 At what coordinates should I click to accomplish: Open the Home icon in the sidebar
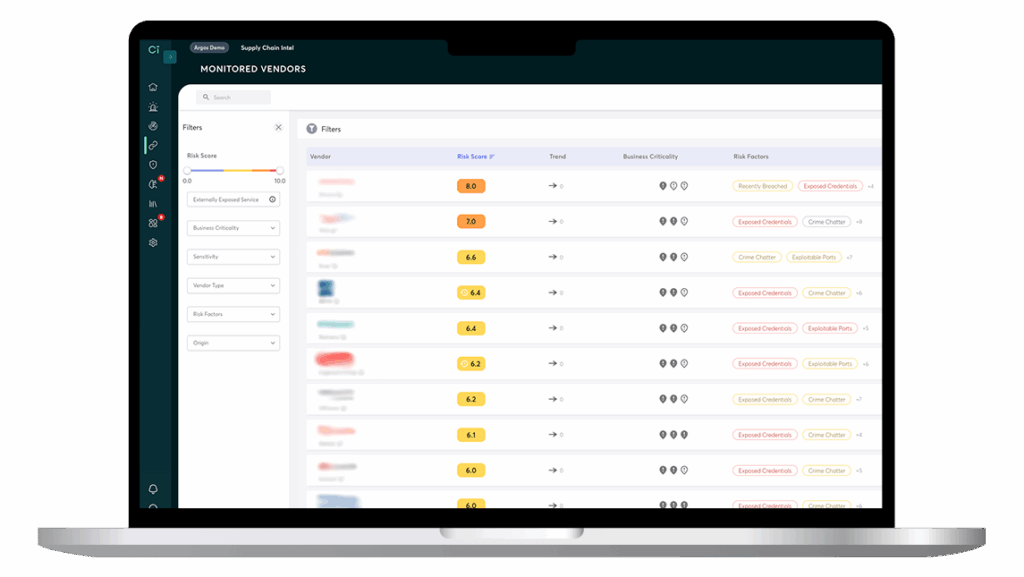coord(153,87)
